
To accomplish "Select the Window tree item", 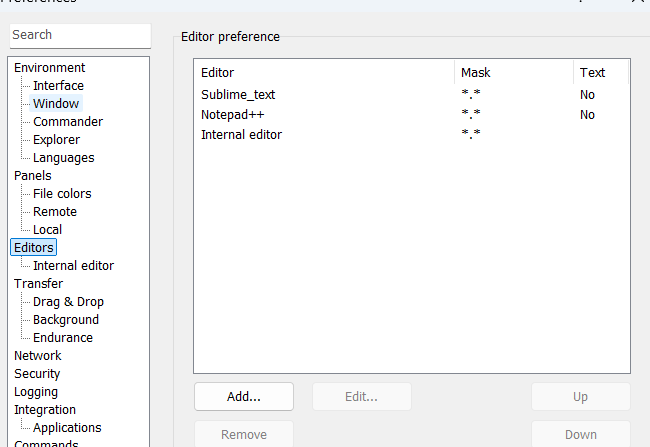I will tap(56, 104).
